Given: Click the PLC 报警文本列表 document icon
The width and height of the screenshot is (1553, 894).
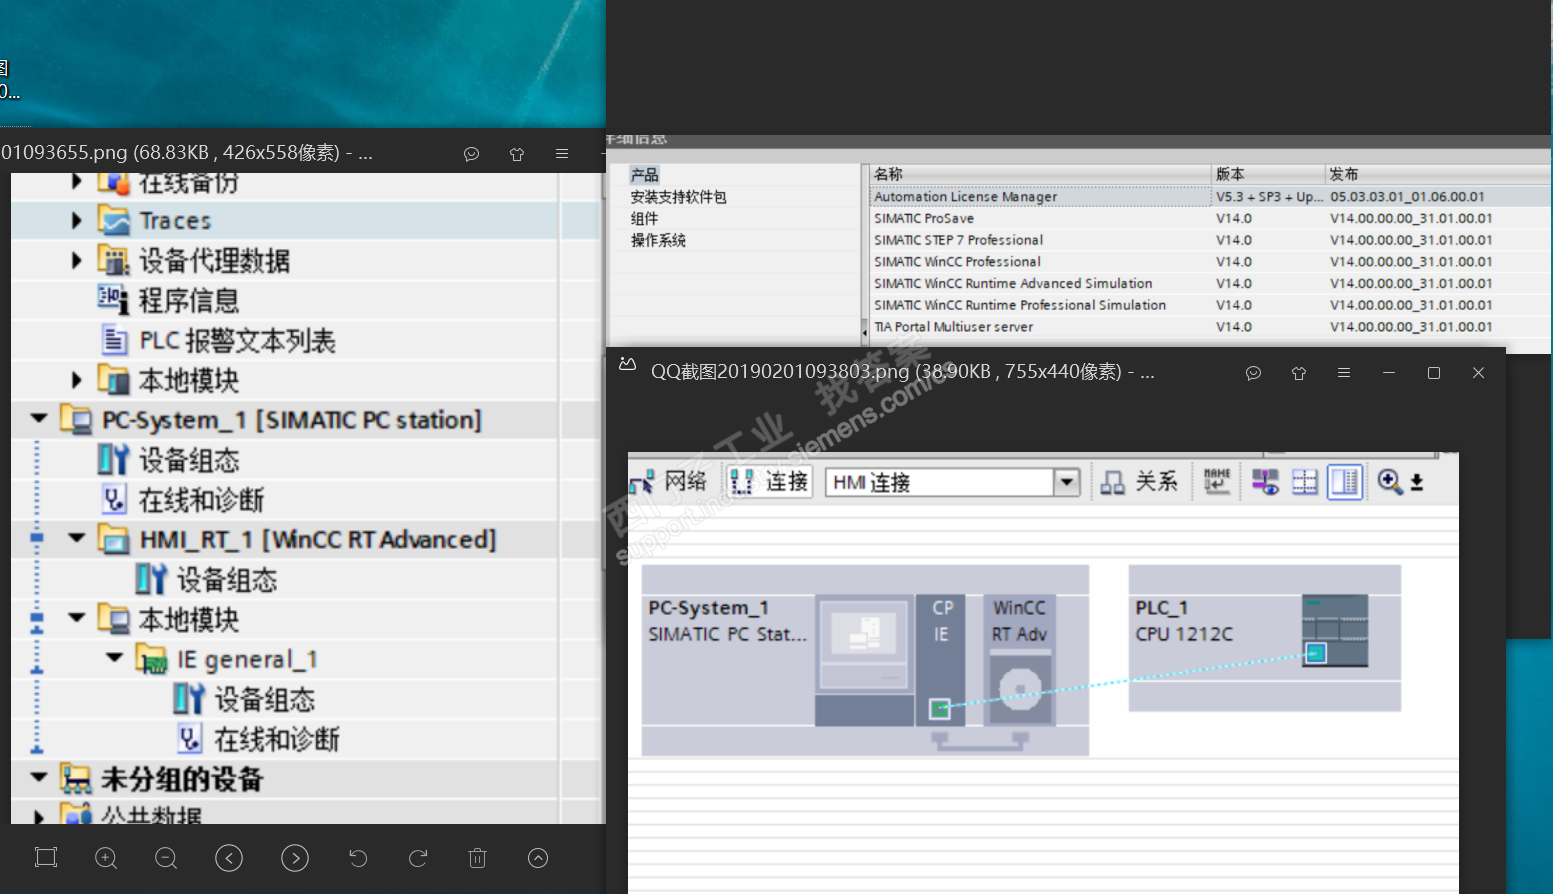Looking at the screenshot, I should click(115, 340).
